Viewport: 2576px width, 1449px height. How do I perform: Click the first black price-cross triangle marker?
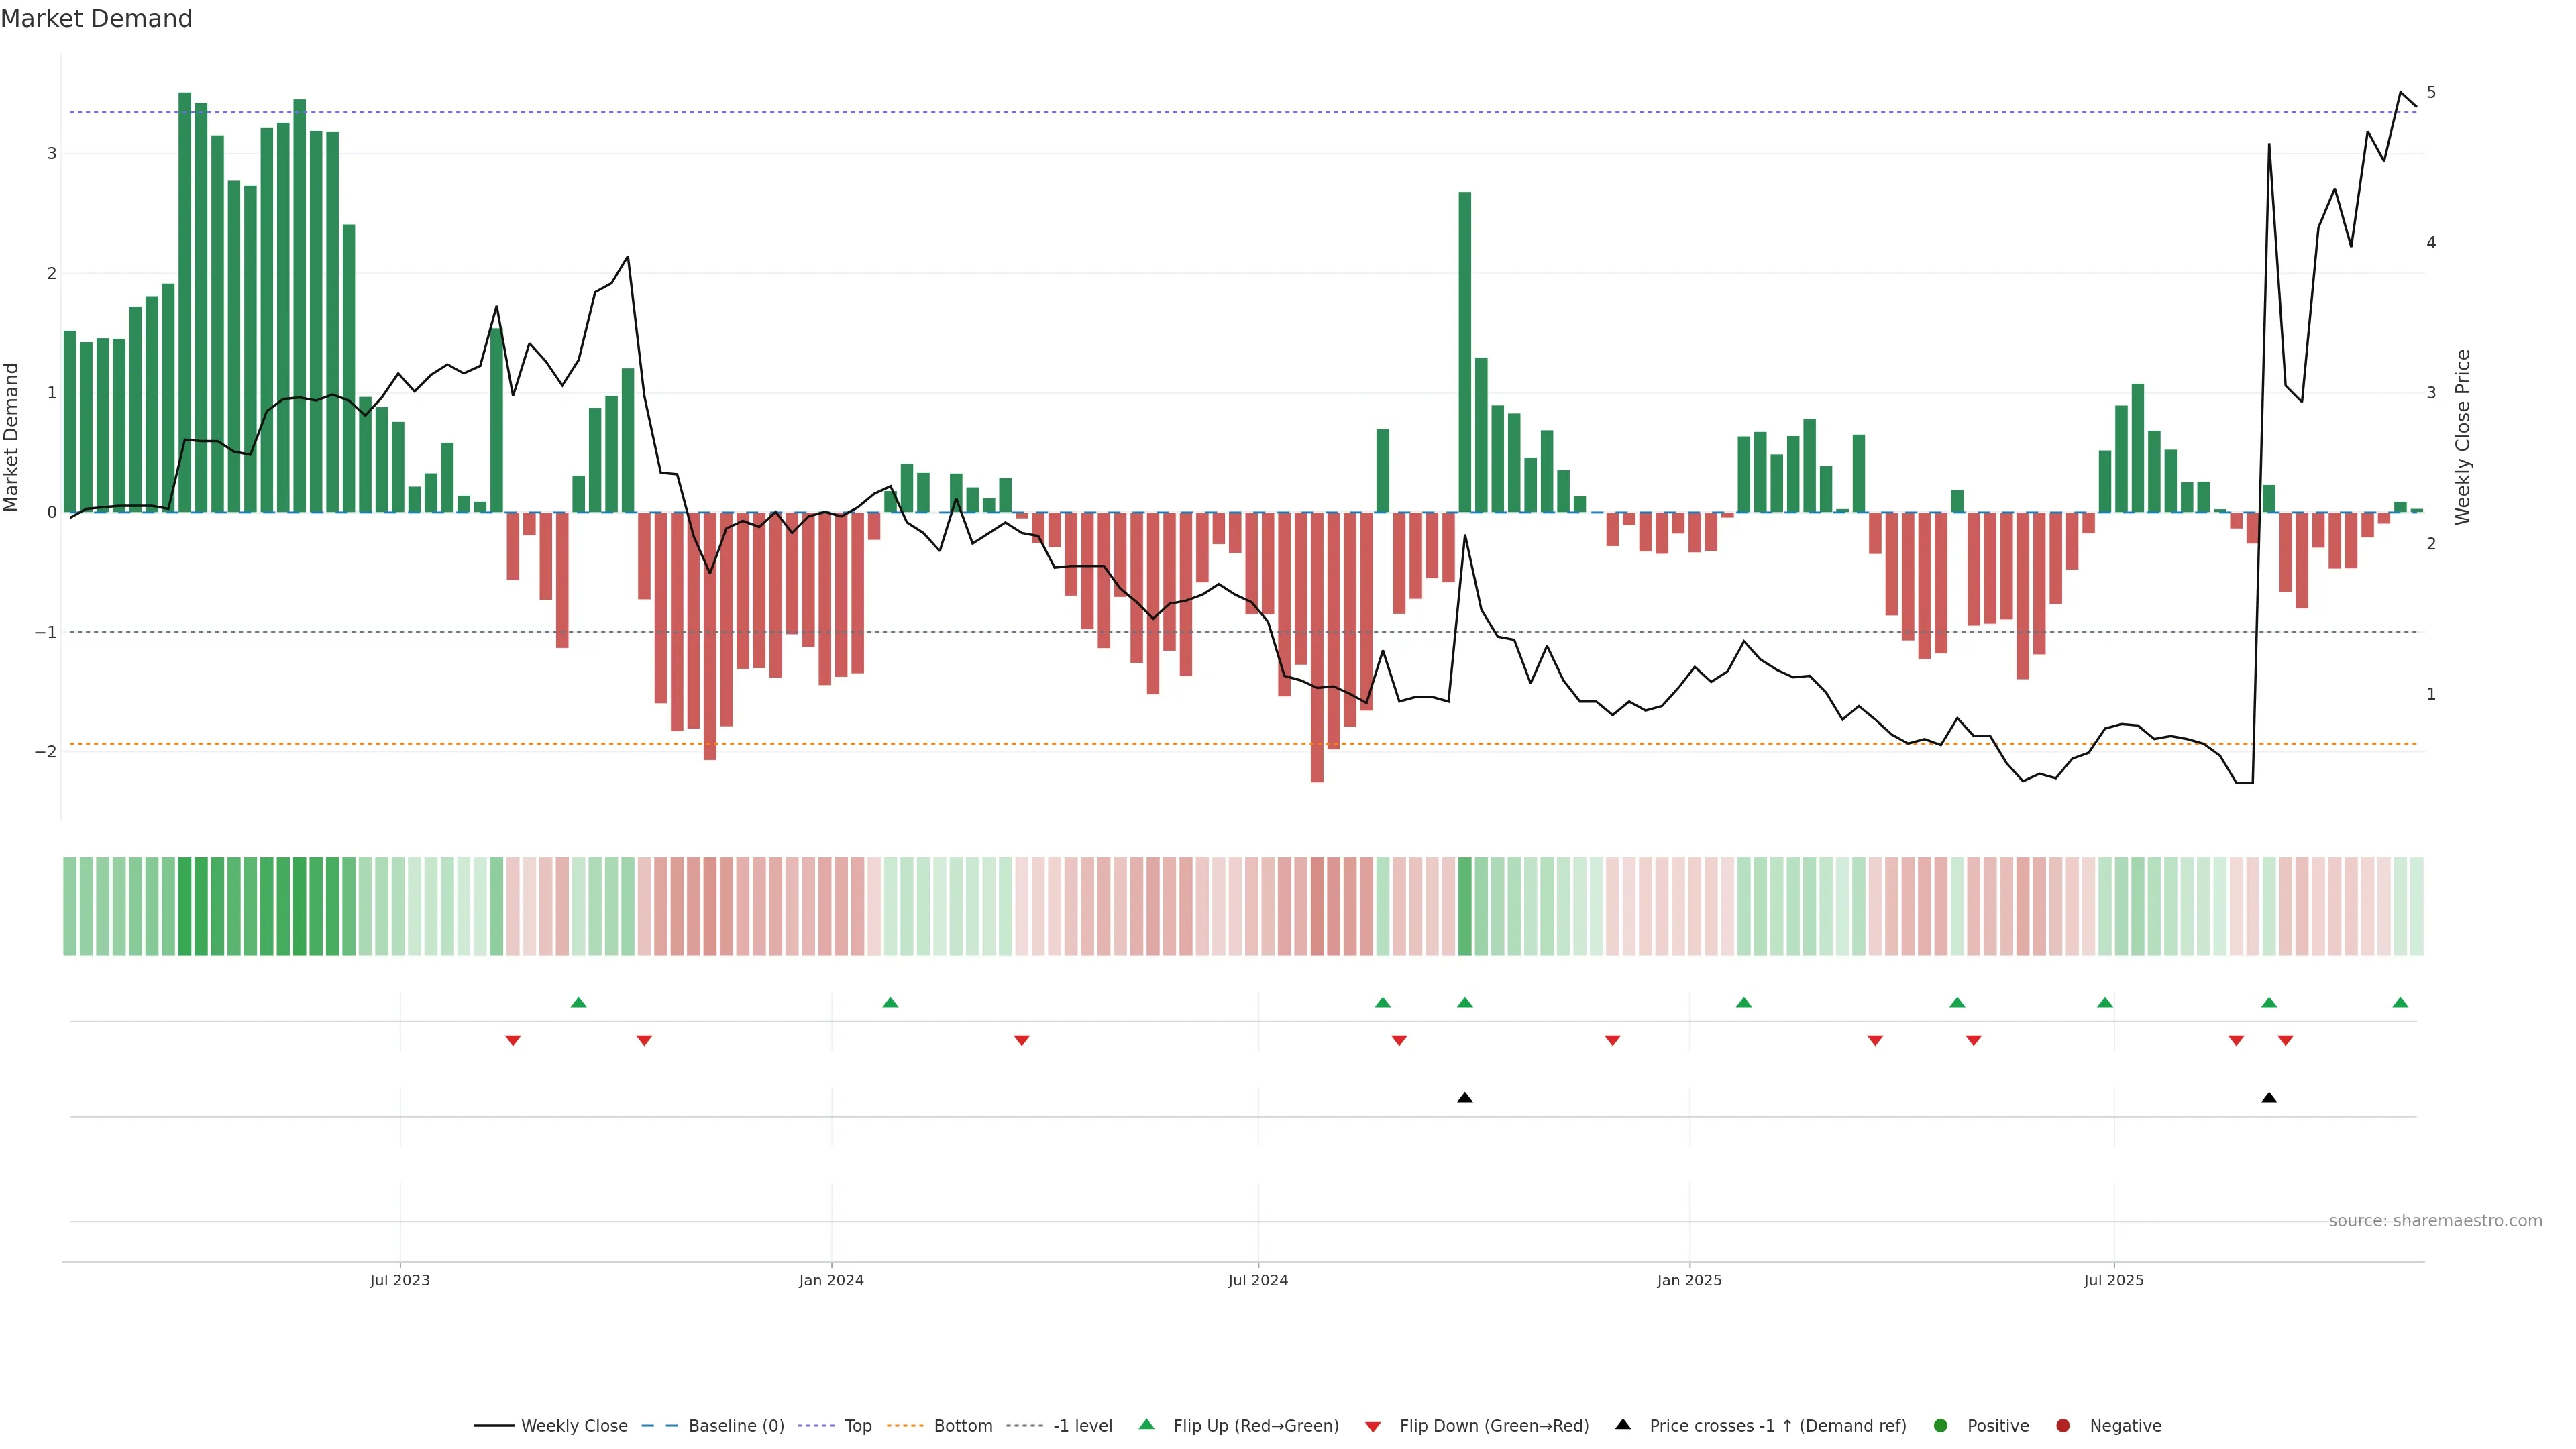pyautogui.click(x=1465, y=1098)
